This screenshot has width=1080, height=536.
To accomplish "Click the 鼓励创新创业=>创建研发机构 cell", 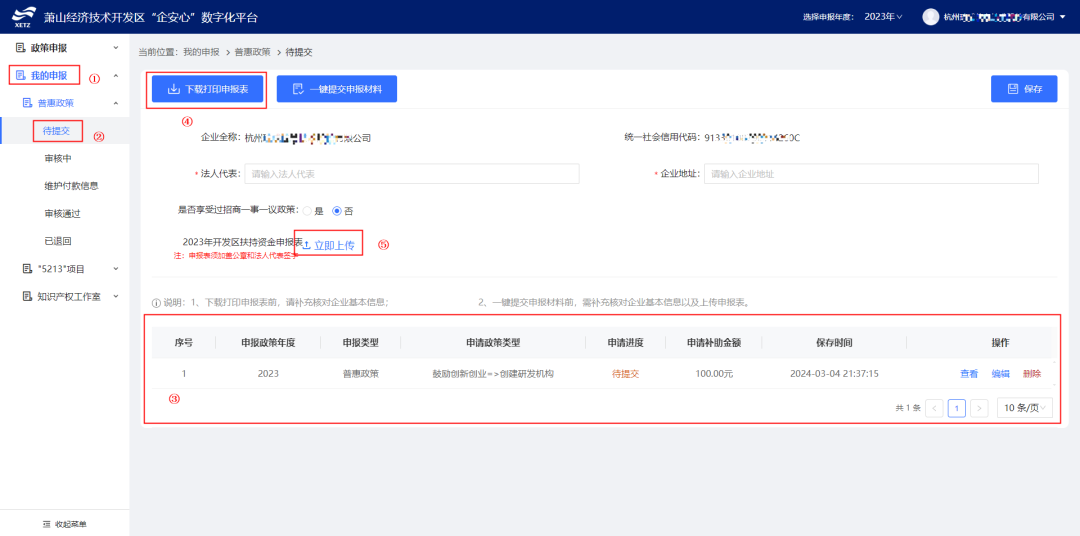I will tap(493, 374).
